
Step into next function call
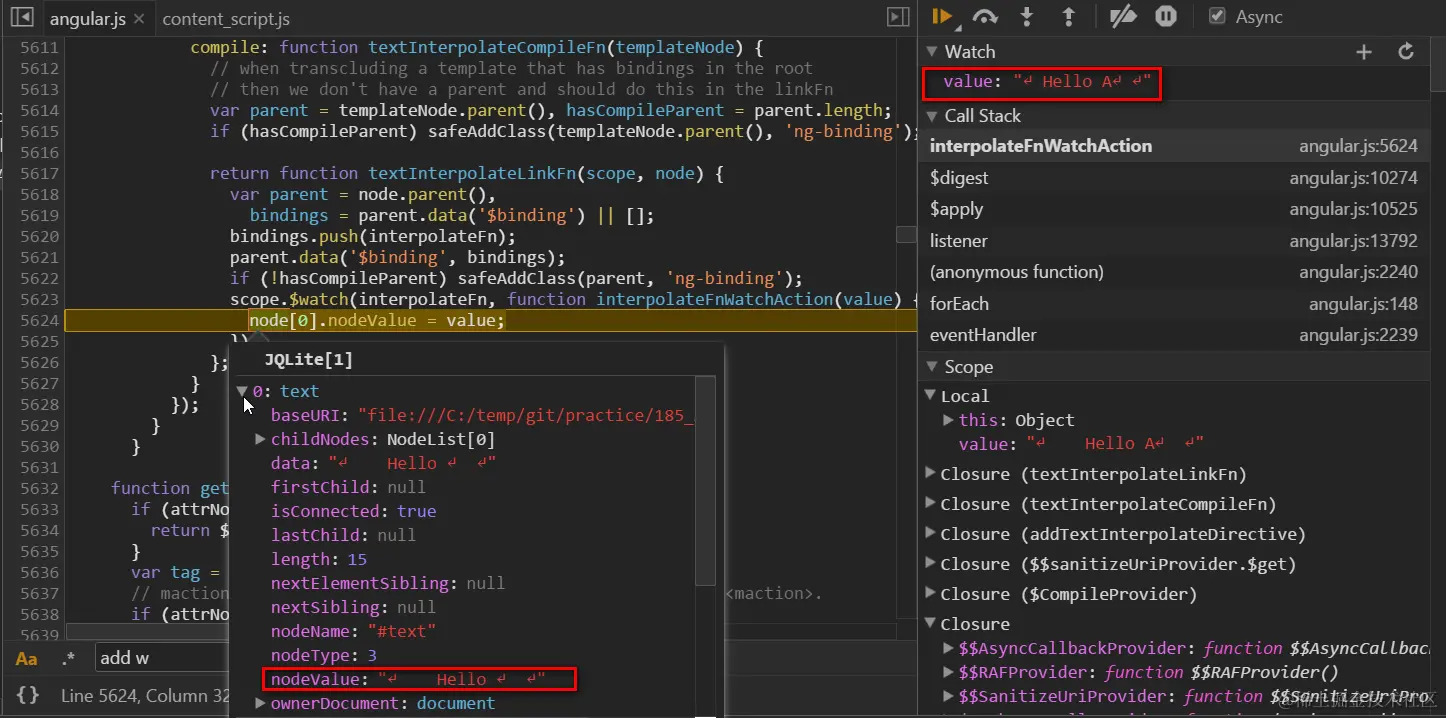point(1026,16)
